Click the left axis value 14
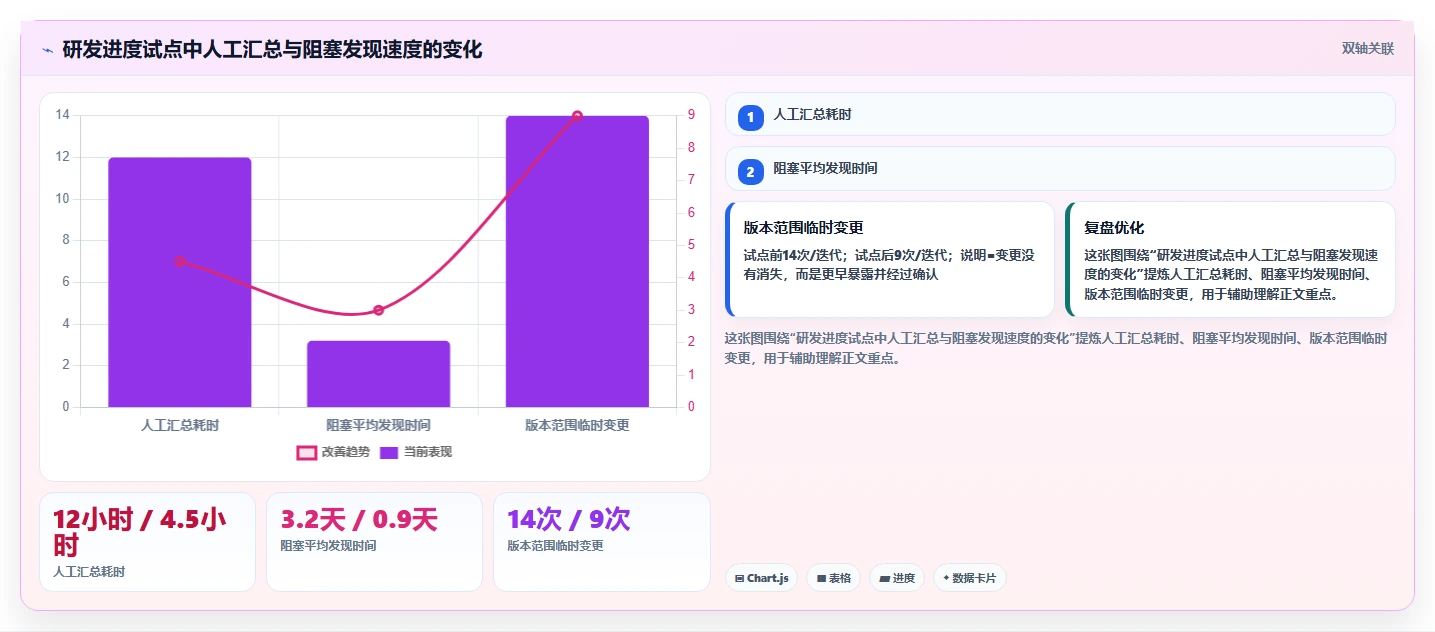This screenshot has width=1435, height=632. [62, 115]
